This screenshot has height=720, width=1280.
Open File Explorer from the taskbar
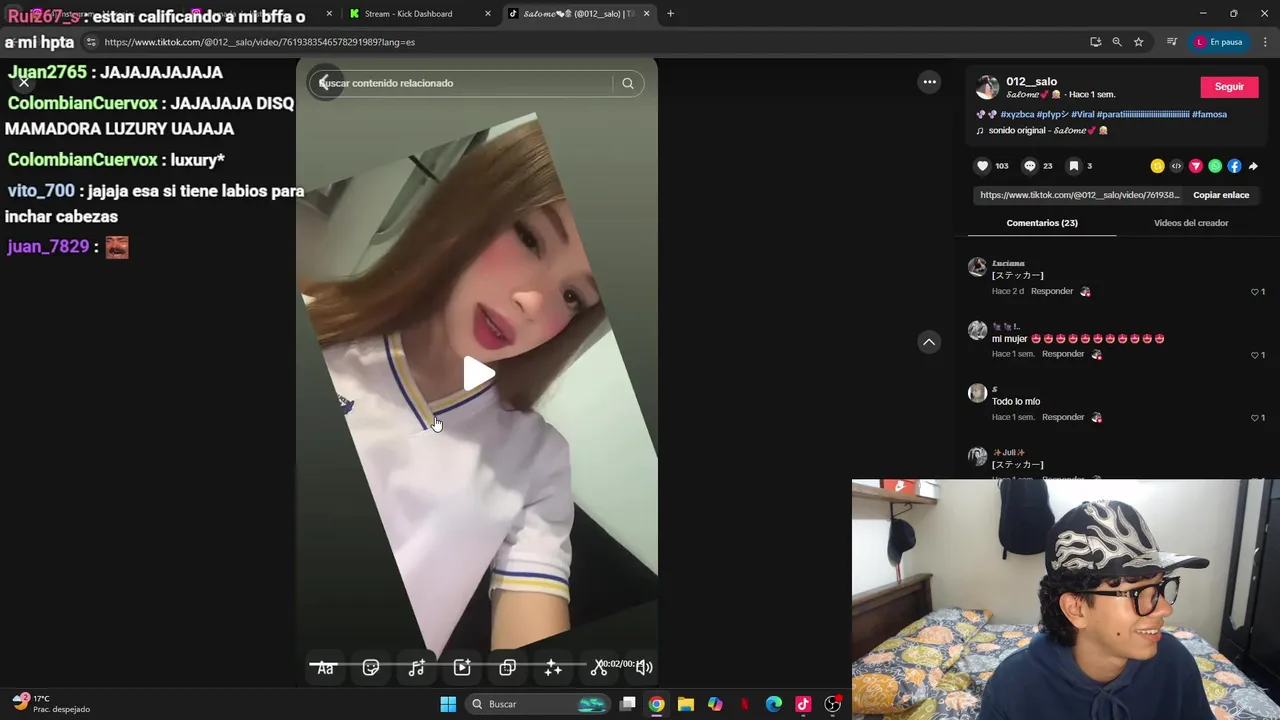point(685,704)
